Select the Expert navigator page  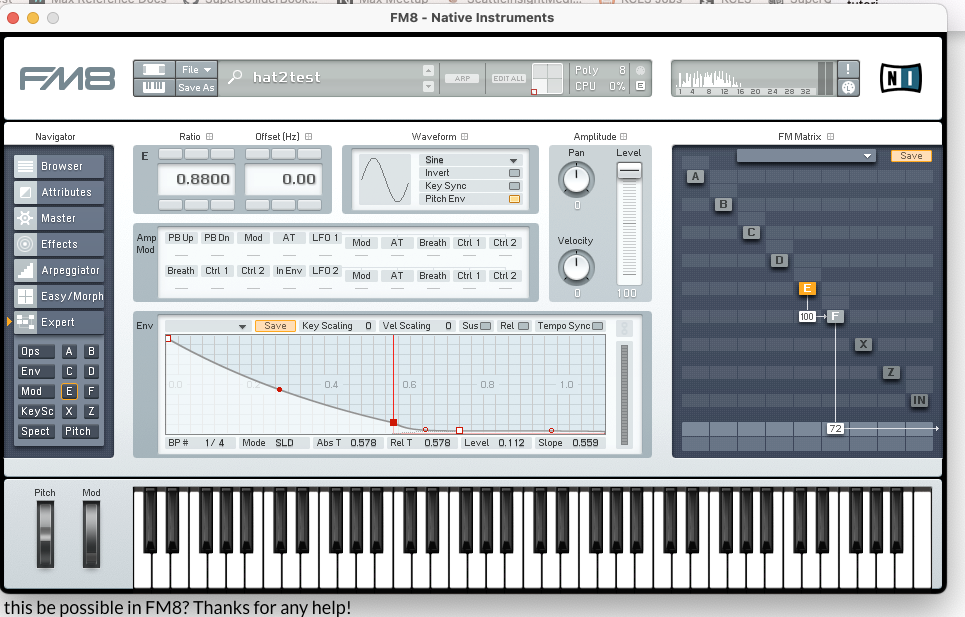click(58, 322)
